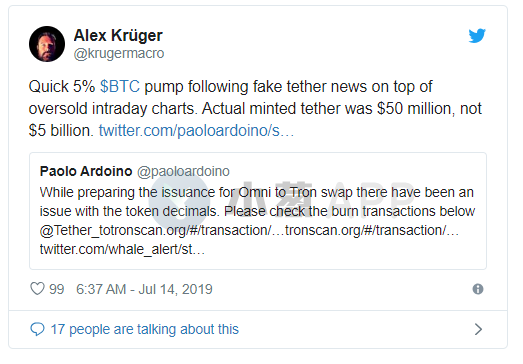Open the Alex Krüger display name

118,35
